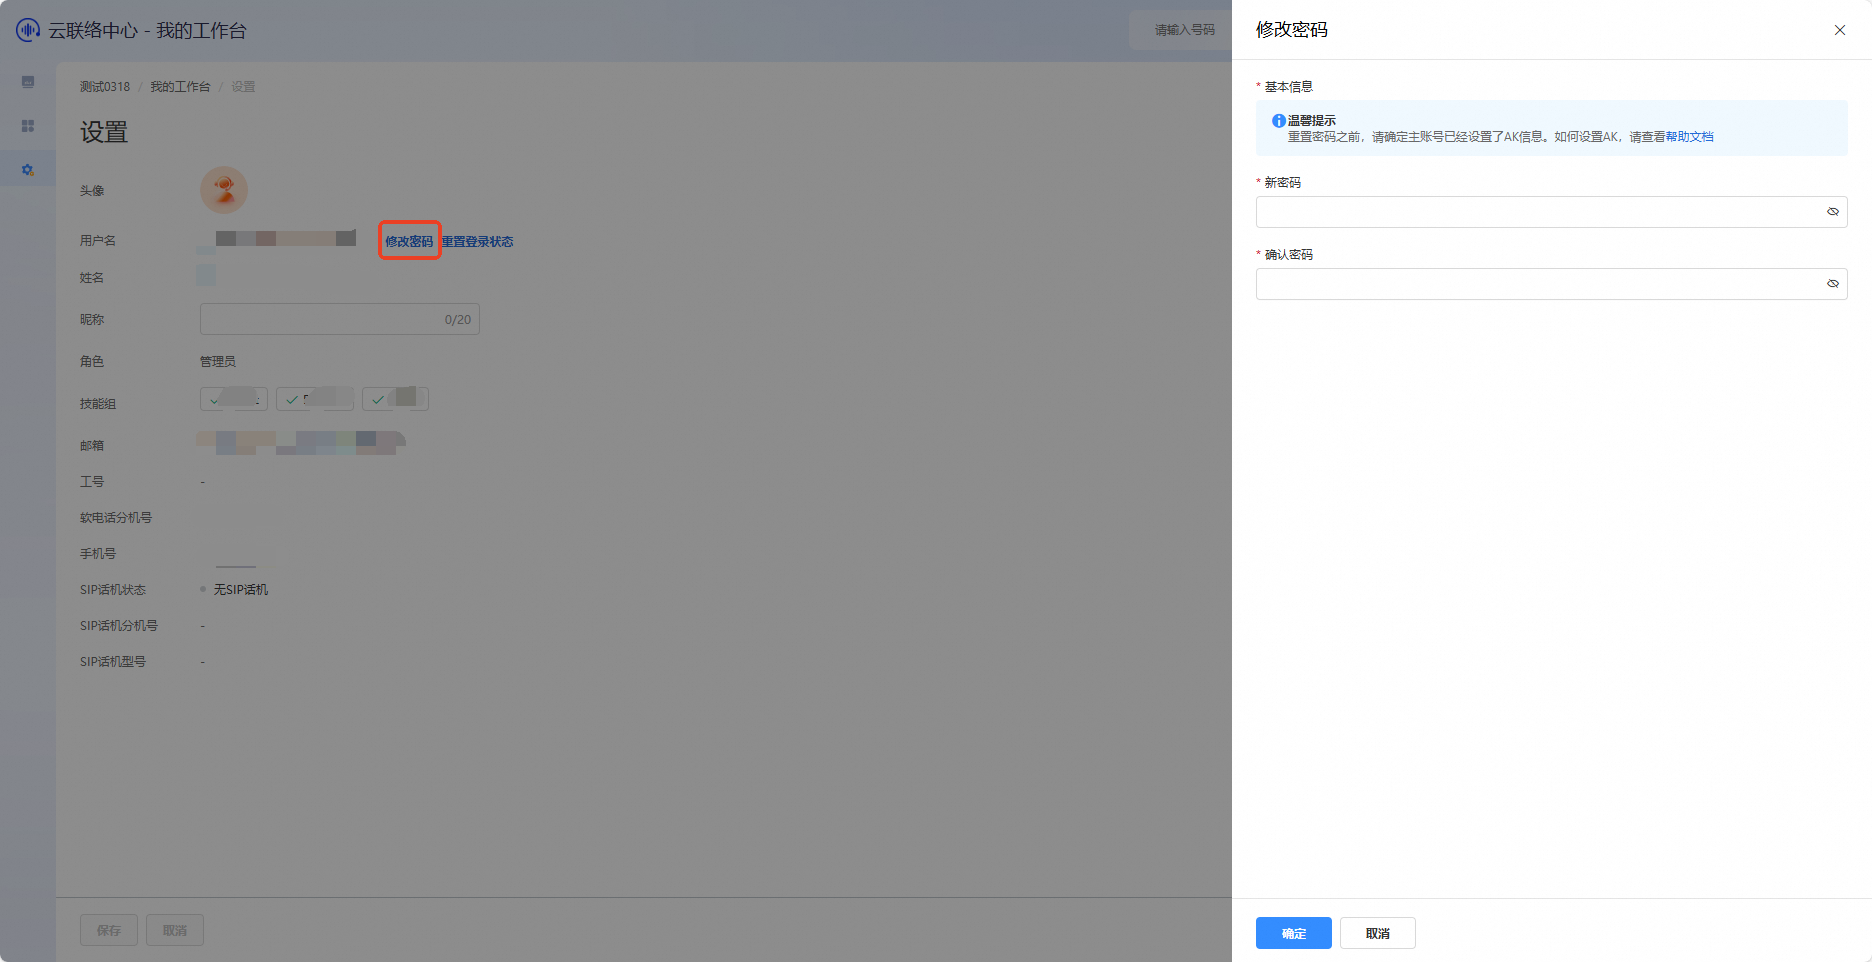Viewport: 1872px width, 962px height.
Task: Close the 修改密码 drawer with X
Action: (x=1840, y=30)
